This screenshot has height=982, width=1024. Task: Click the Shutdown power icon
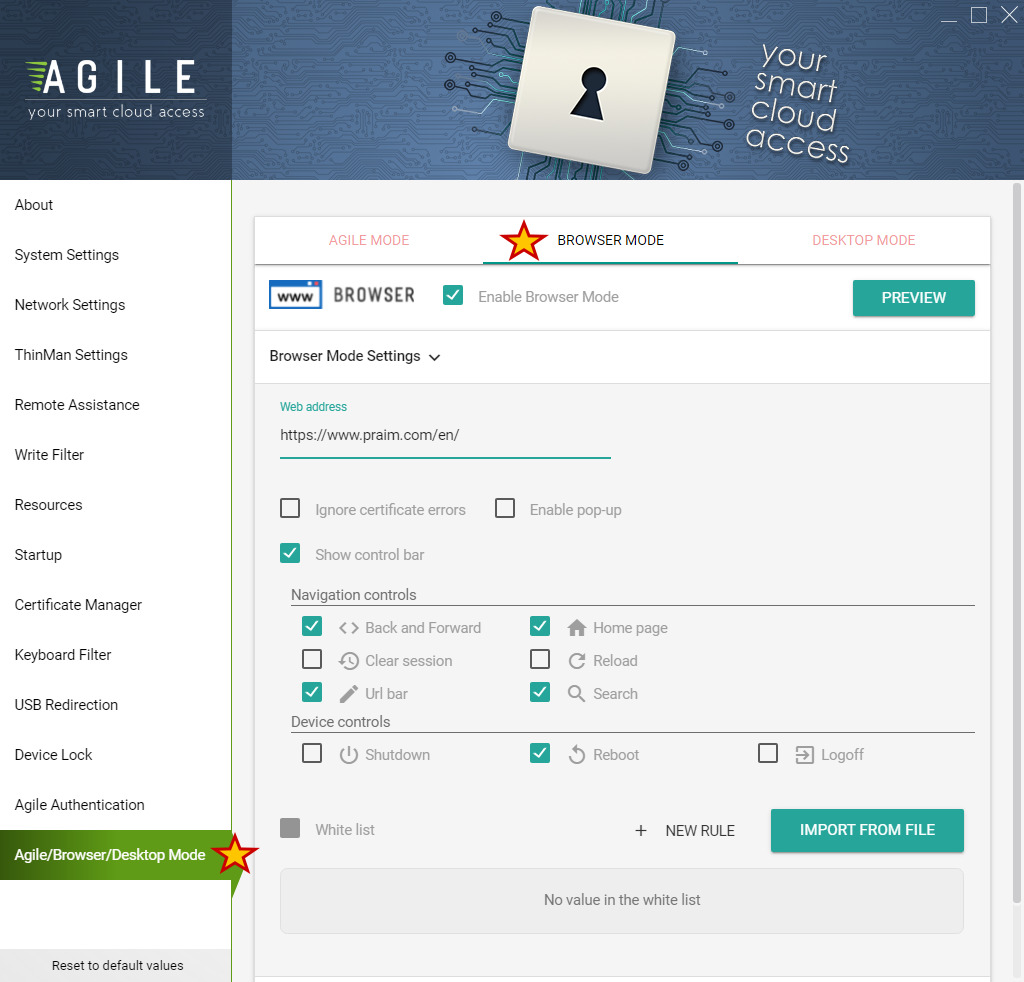click(x=348, y=755)
